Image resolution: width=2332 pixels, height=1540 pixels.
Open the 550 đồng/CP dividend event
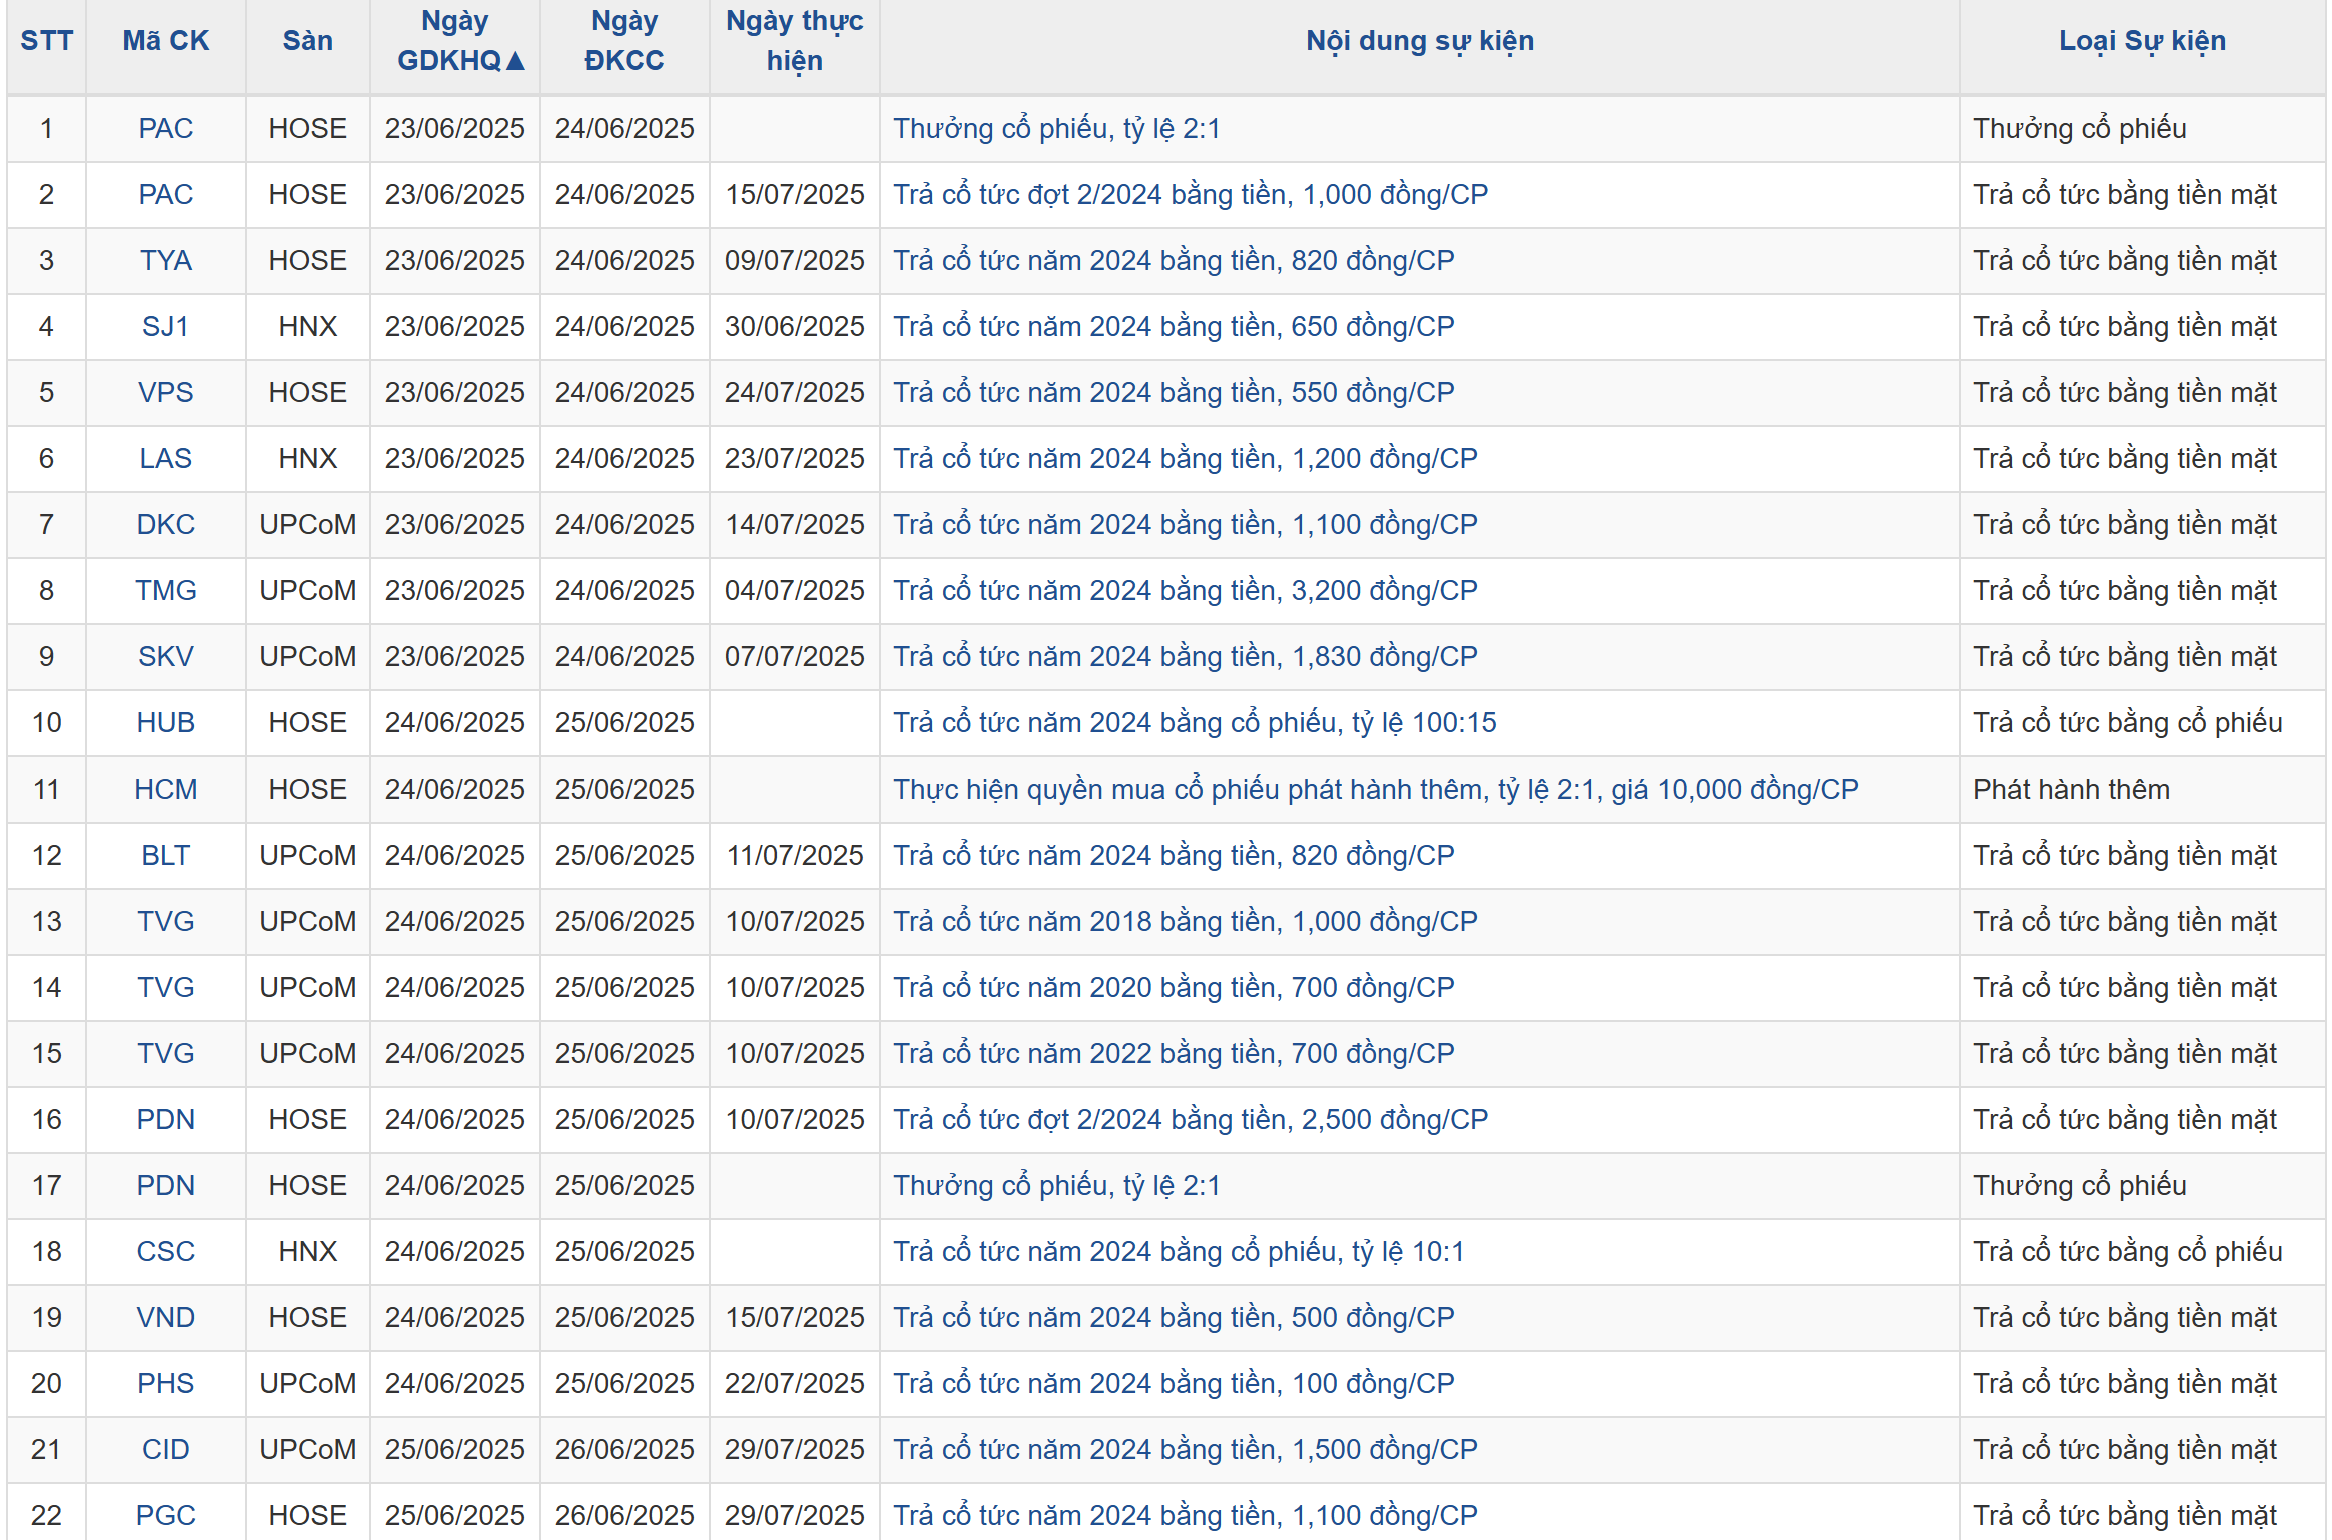click(1174, 393)
